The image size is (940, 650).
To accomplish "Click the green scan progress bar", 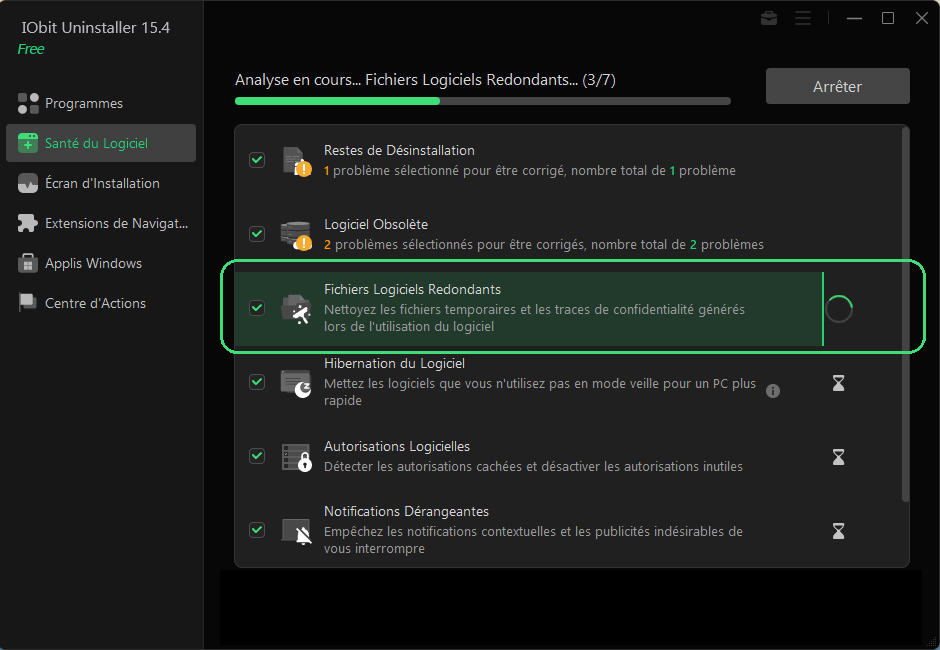I will (483, 101).
